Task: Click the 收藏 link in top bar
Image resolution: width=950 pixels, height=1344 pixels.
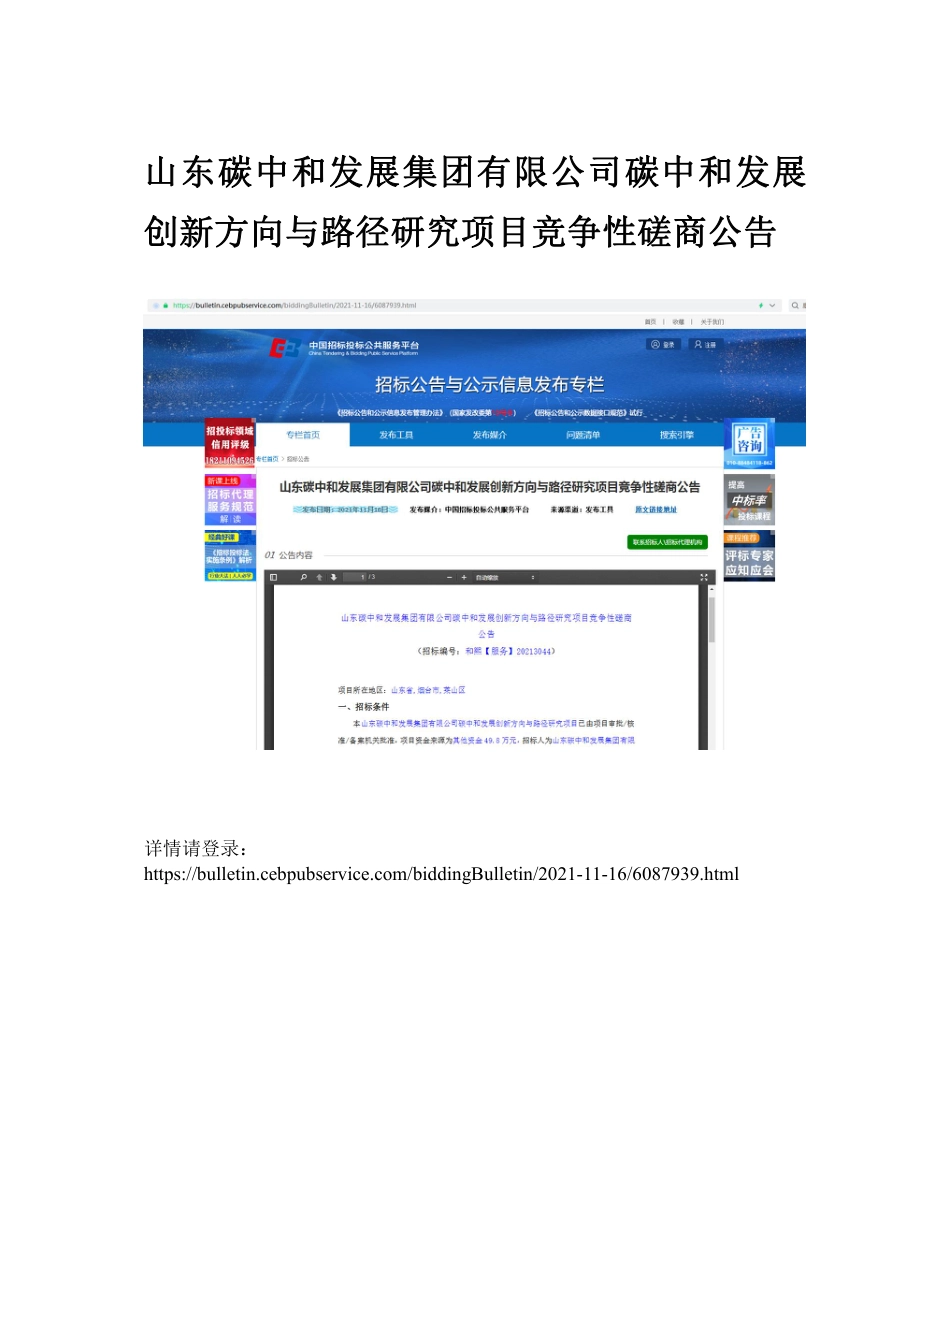Action: [x=678, y=322]
